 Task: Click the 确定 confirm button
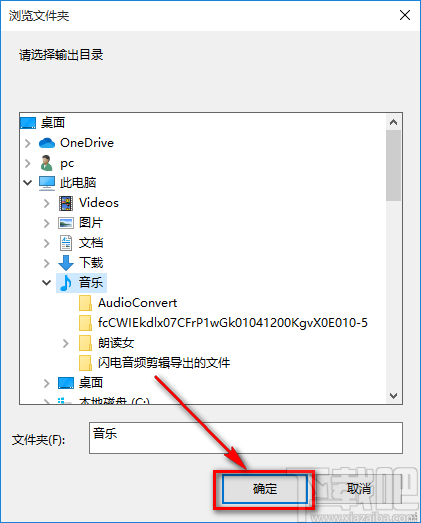point(265,489)
